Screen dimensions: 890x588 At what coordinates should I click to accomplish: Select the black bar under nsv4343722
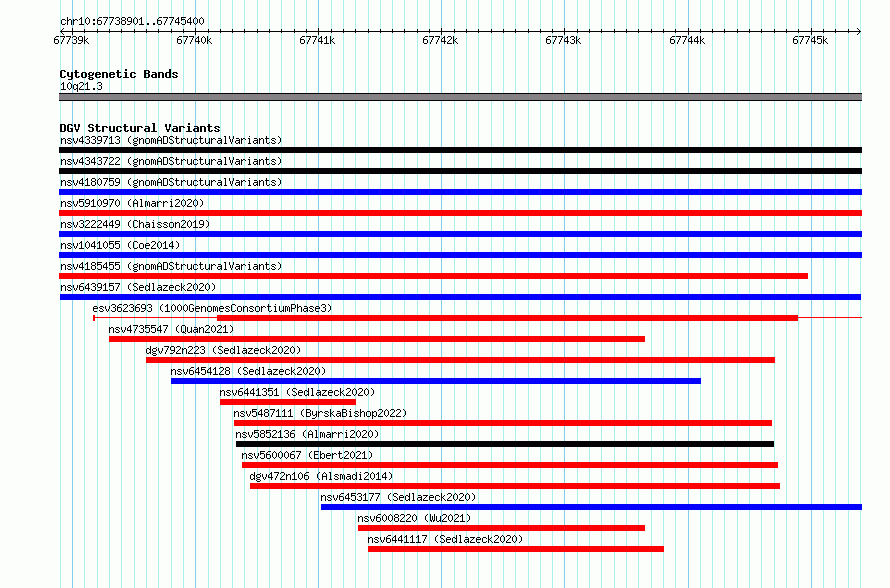pos(460,171)
